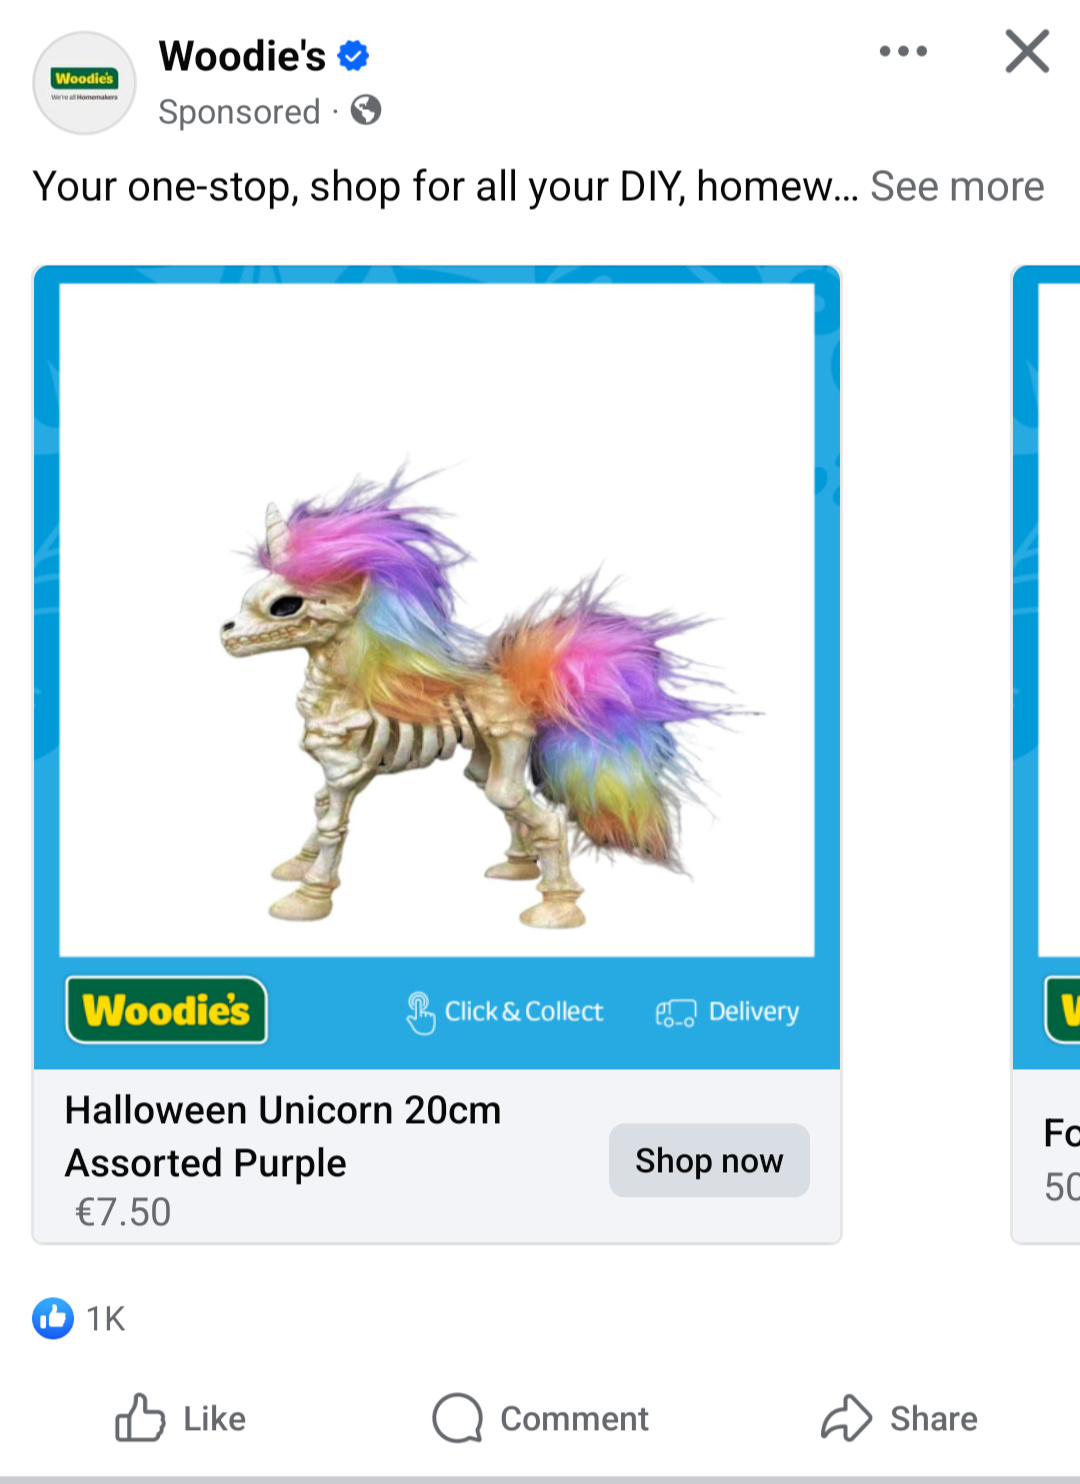
Task: Like the Woodie's post
Action: click(180, 1418)
